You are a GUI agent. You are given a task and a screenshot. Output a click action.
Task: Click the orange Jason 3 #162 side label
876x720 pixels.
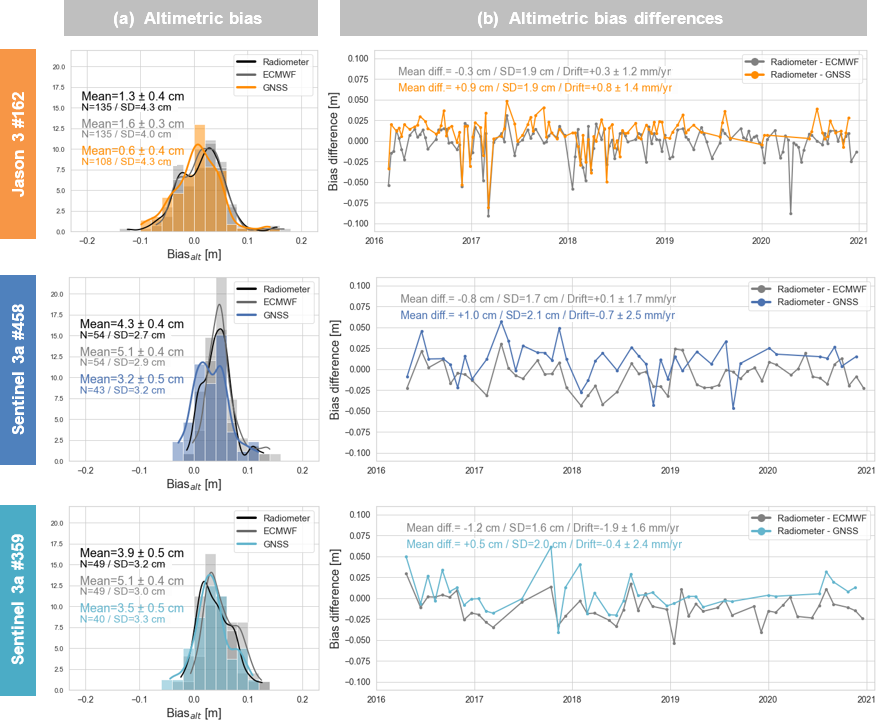(21, 144)
